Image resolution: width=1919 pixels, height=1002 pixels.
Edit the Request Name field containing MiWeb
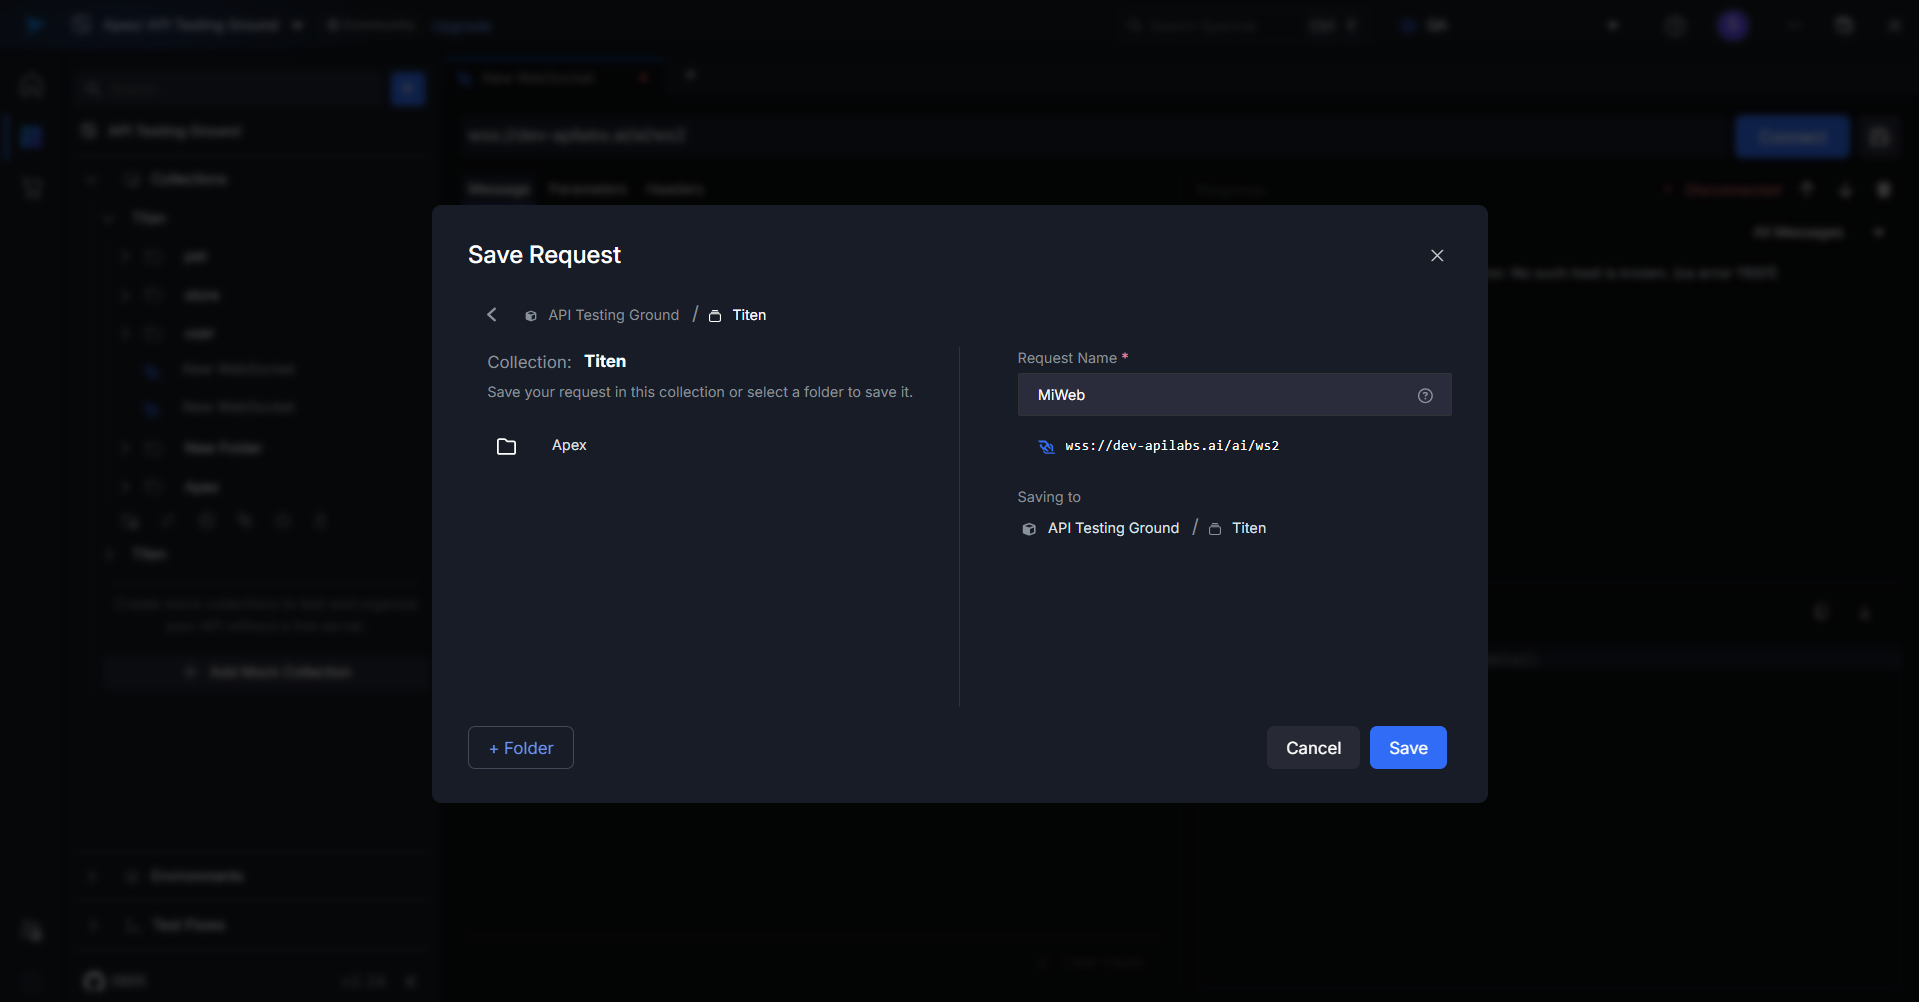(1220, 395)
